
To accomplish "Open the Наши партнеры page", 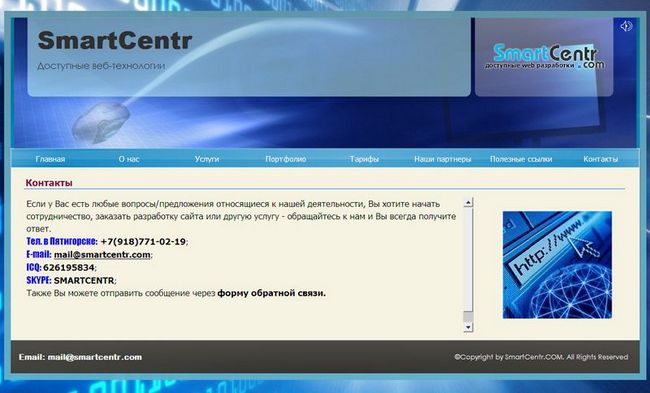I will click(442, 159).
